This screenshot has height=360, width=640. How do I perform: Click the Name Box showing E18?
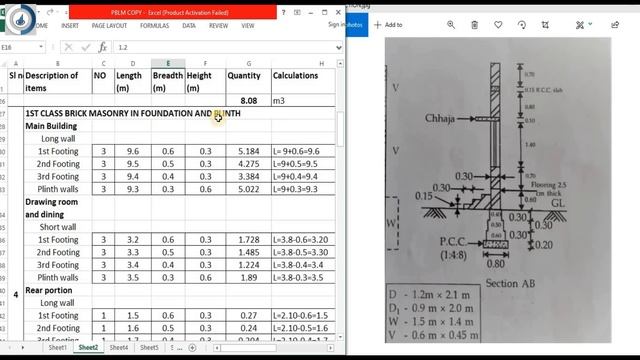[19, 47]
